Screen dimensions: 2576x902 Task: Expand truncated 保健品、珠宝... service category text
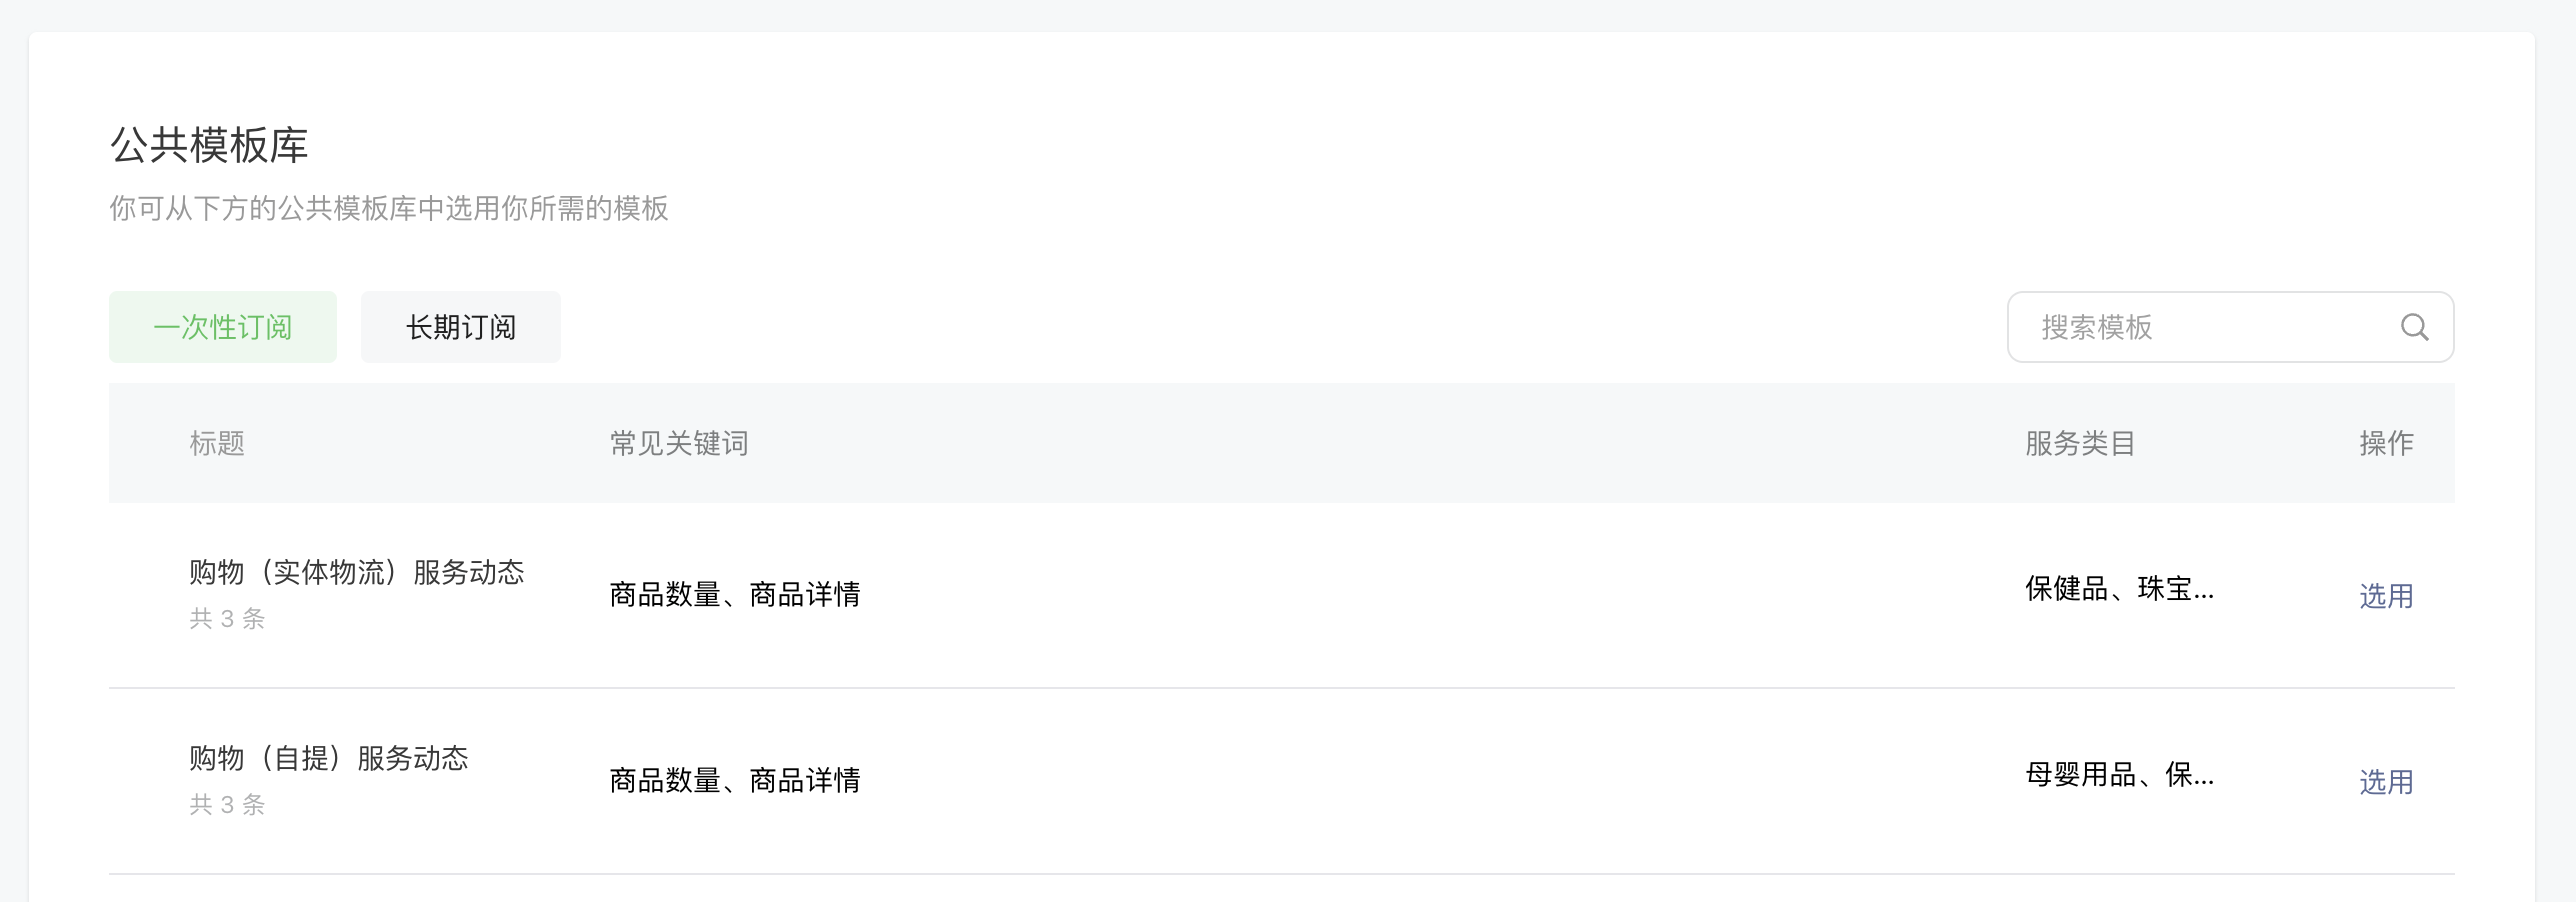pos(2118,589)
